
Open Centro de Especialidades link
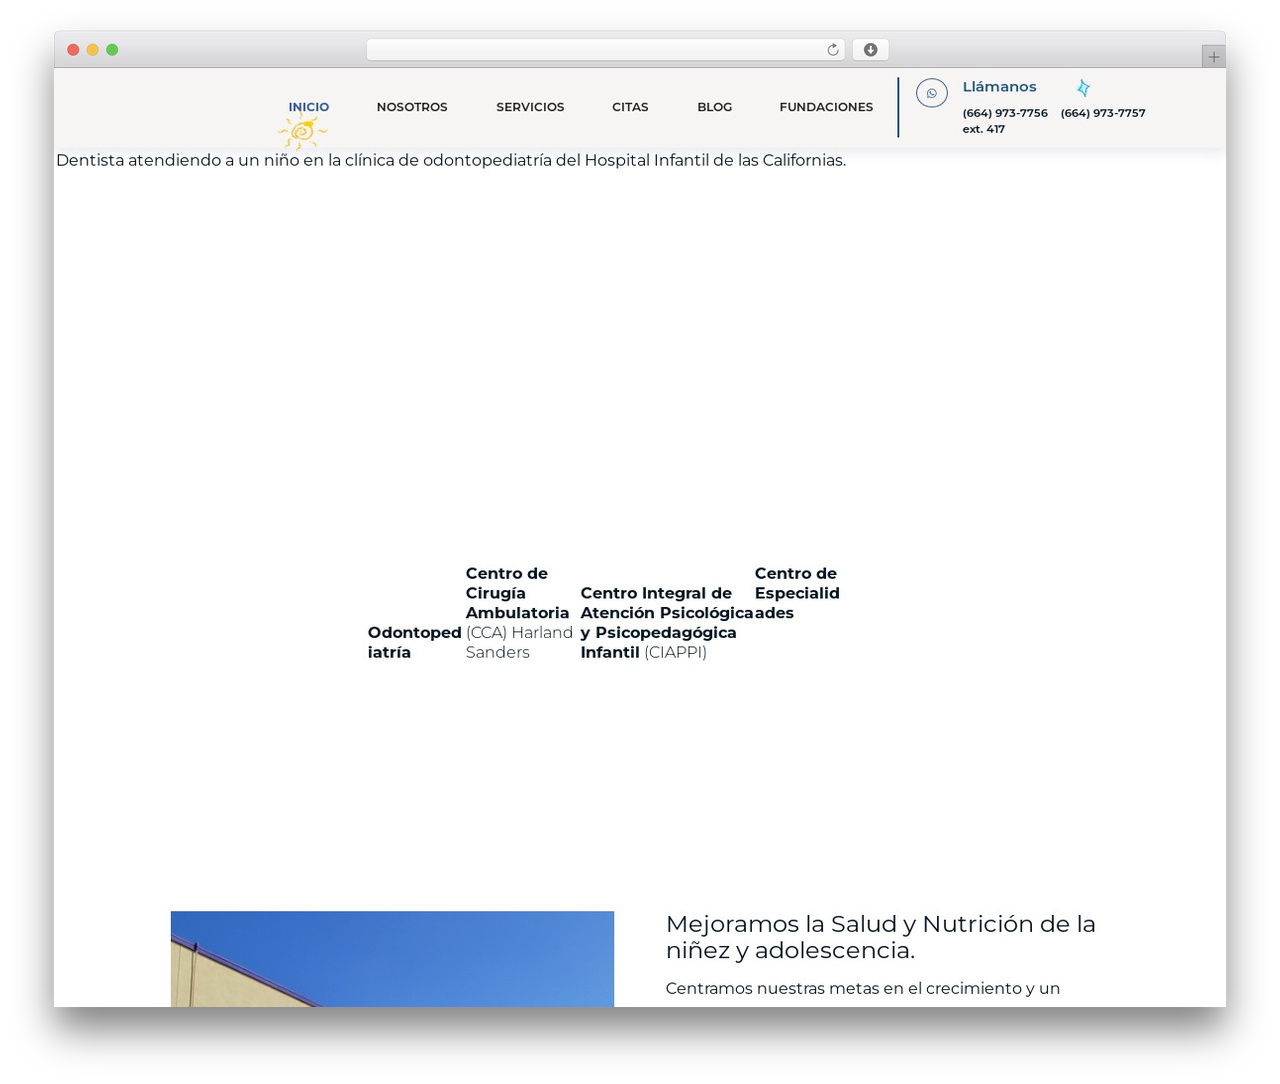coord(797,593)
